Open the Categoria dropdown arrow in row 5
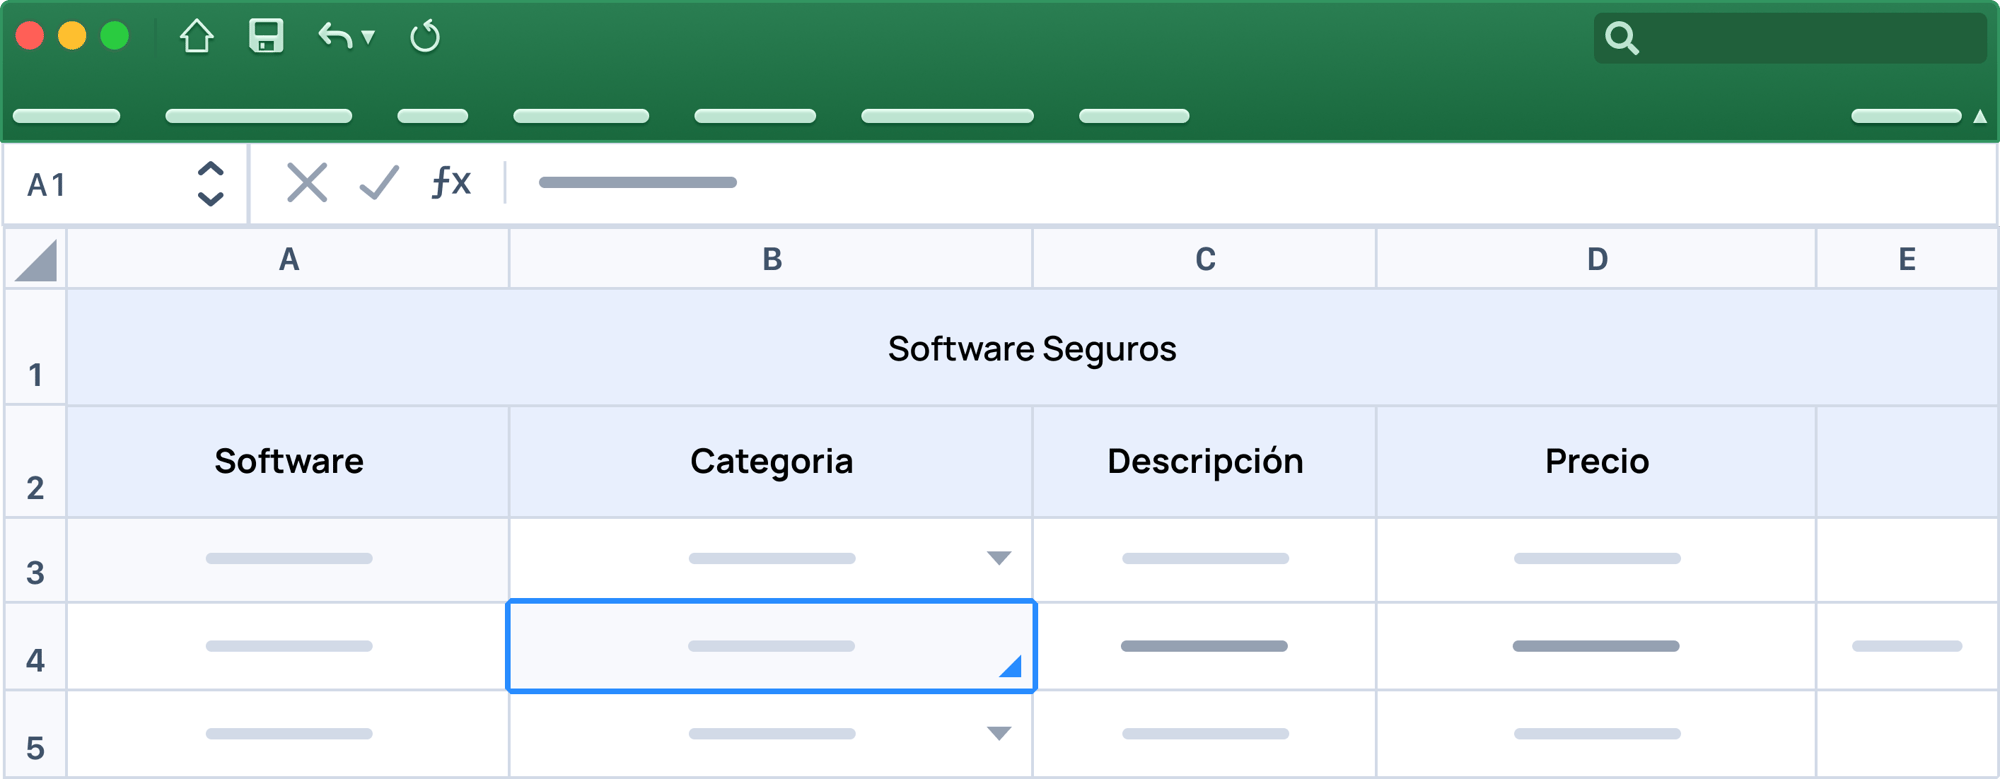Image resolution: width=2000 pixels, height=779 pixels. coord(999,733)
